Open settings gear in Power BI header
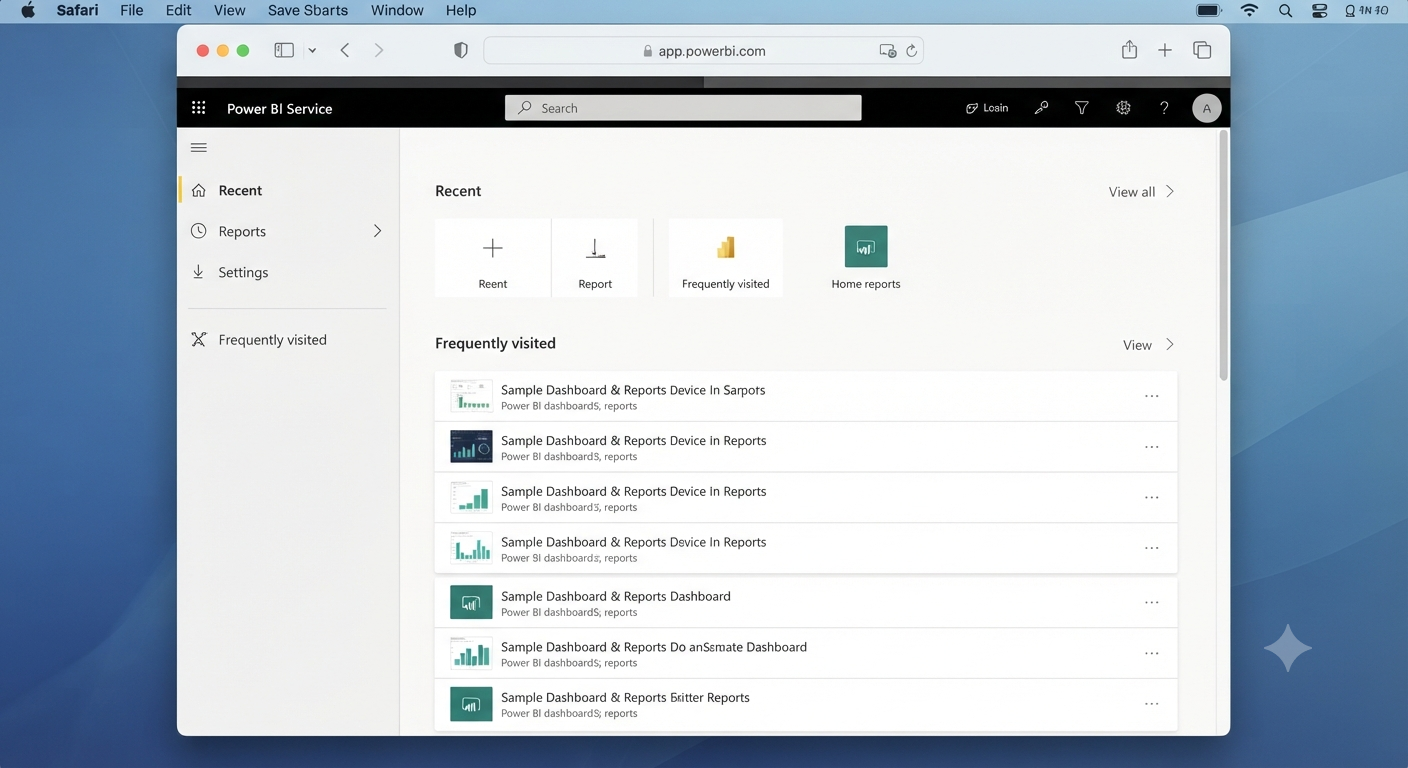The height and width of the screenshot is (768, 1408). pos(1123,108)
